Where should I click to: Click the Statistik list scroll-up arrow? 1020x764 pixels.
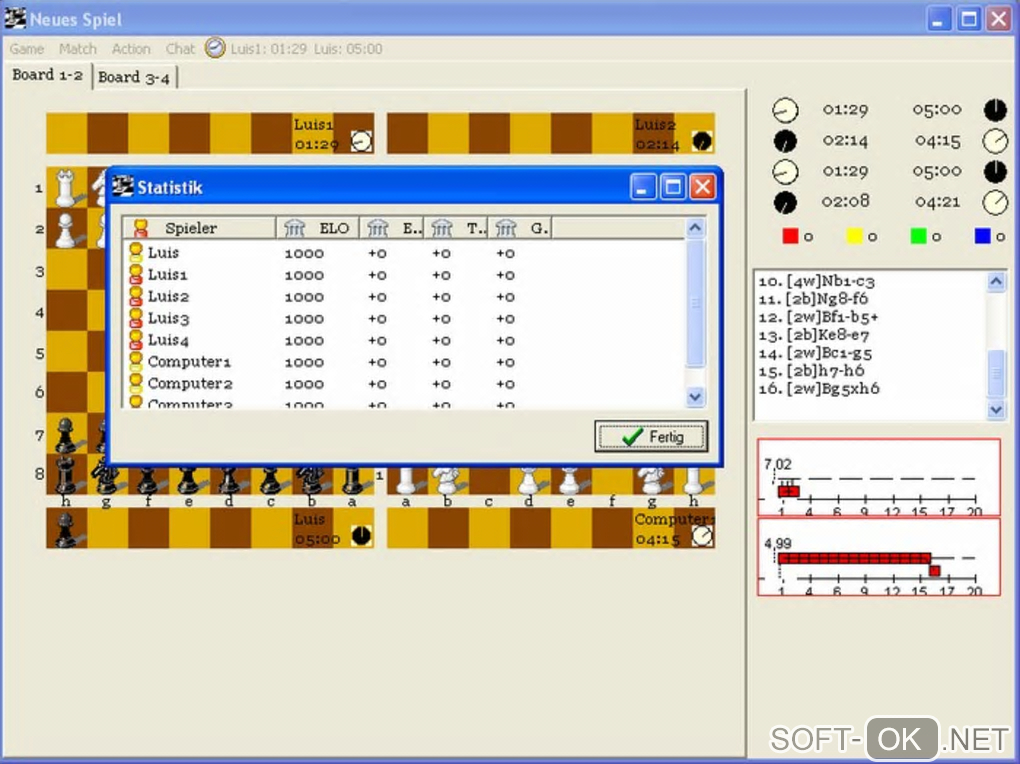coord(695,227)
